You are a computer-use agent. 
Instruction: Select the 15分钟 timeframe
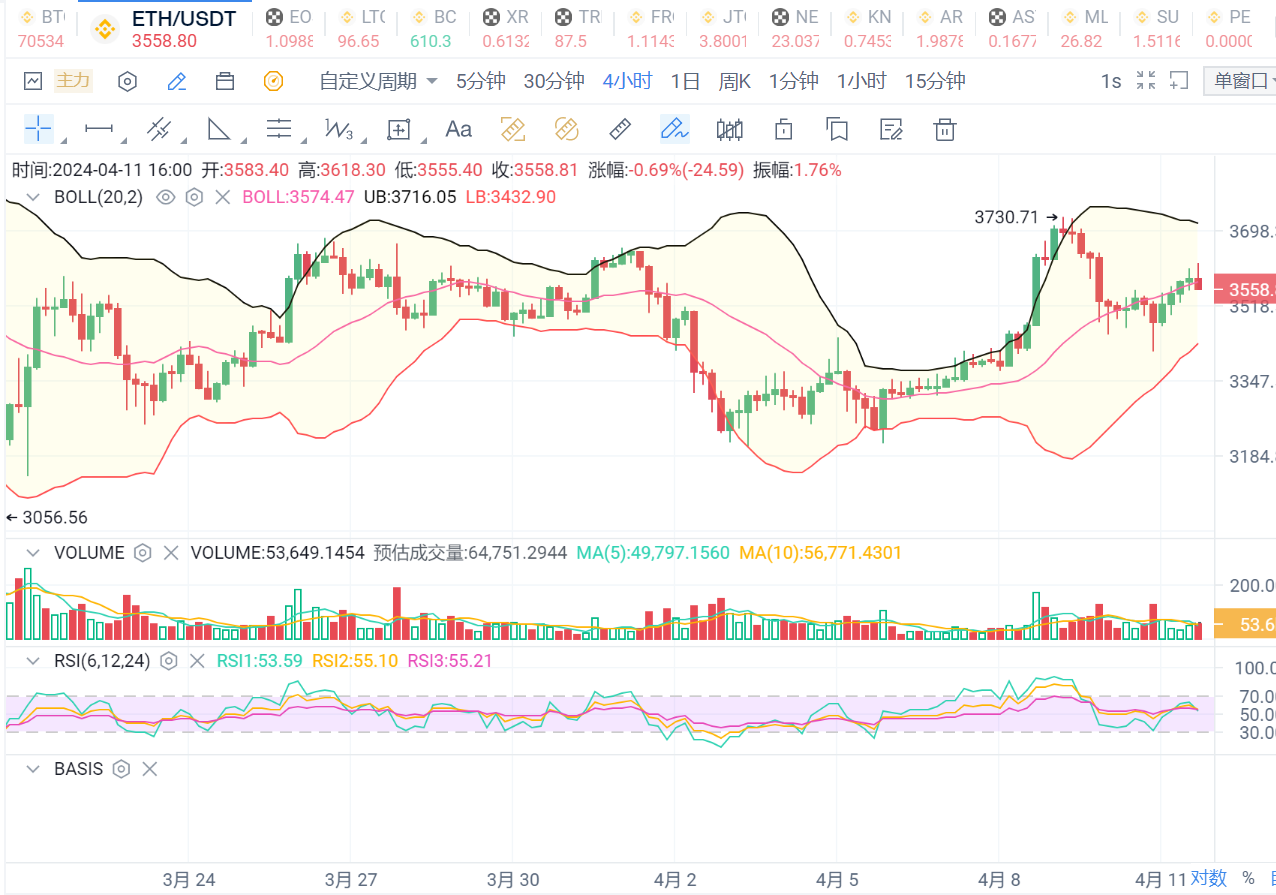point(935,81)
